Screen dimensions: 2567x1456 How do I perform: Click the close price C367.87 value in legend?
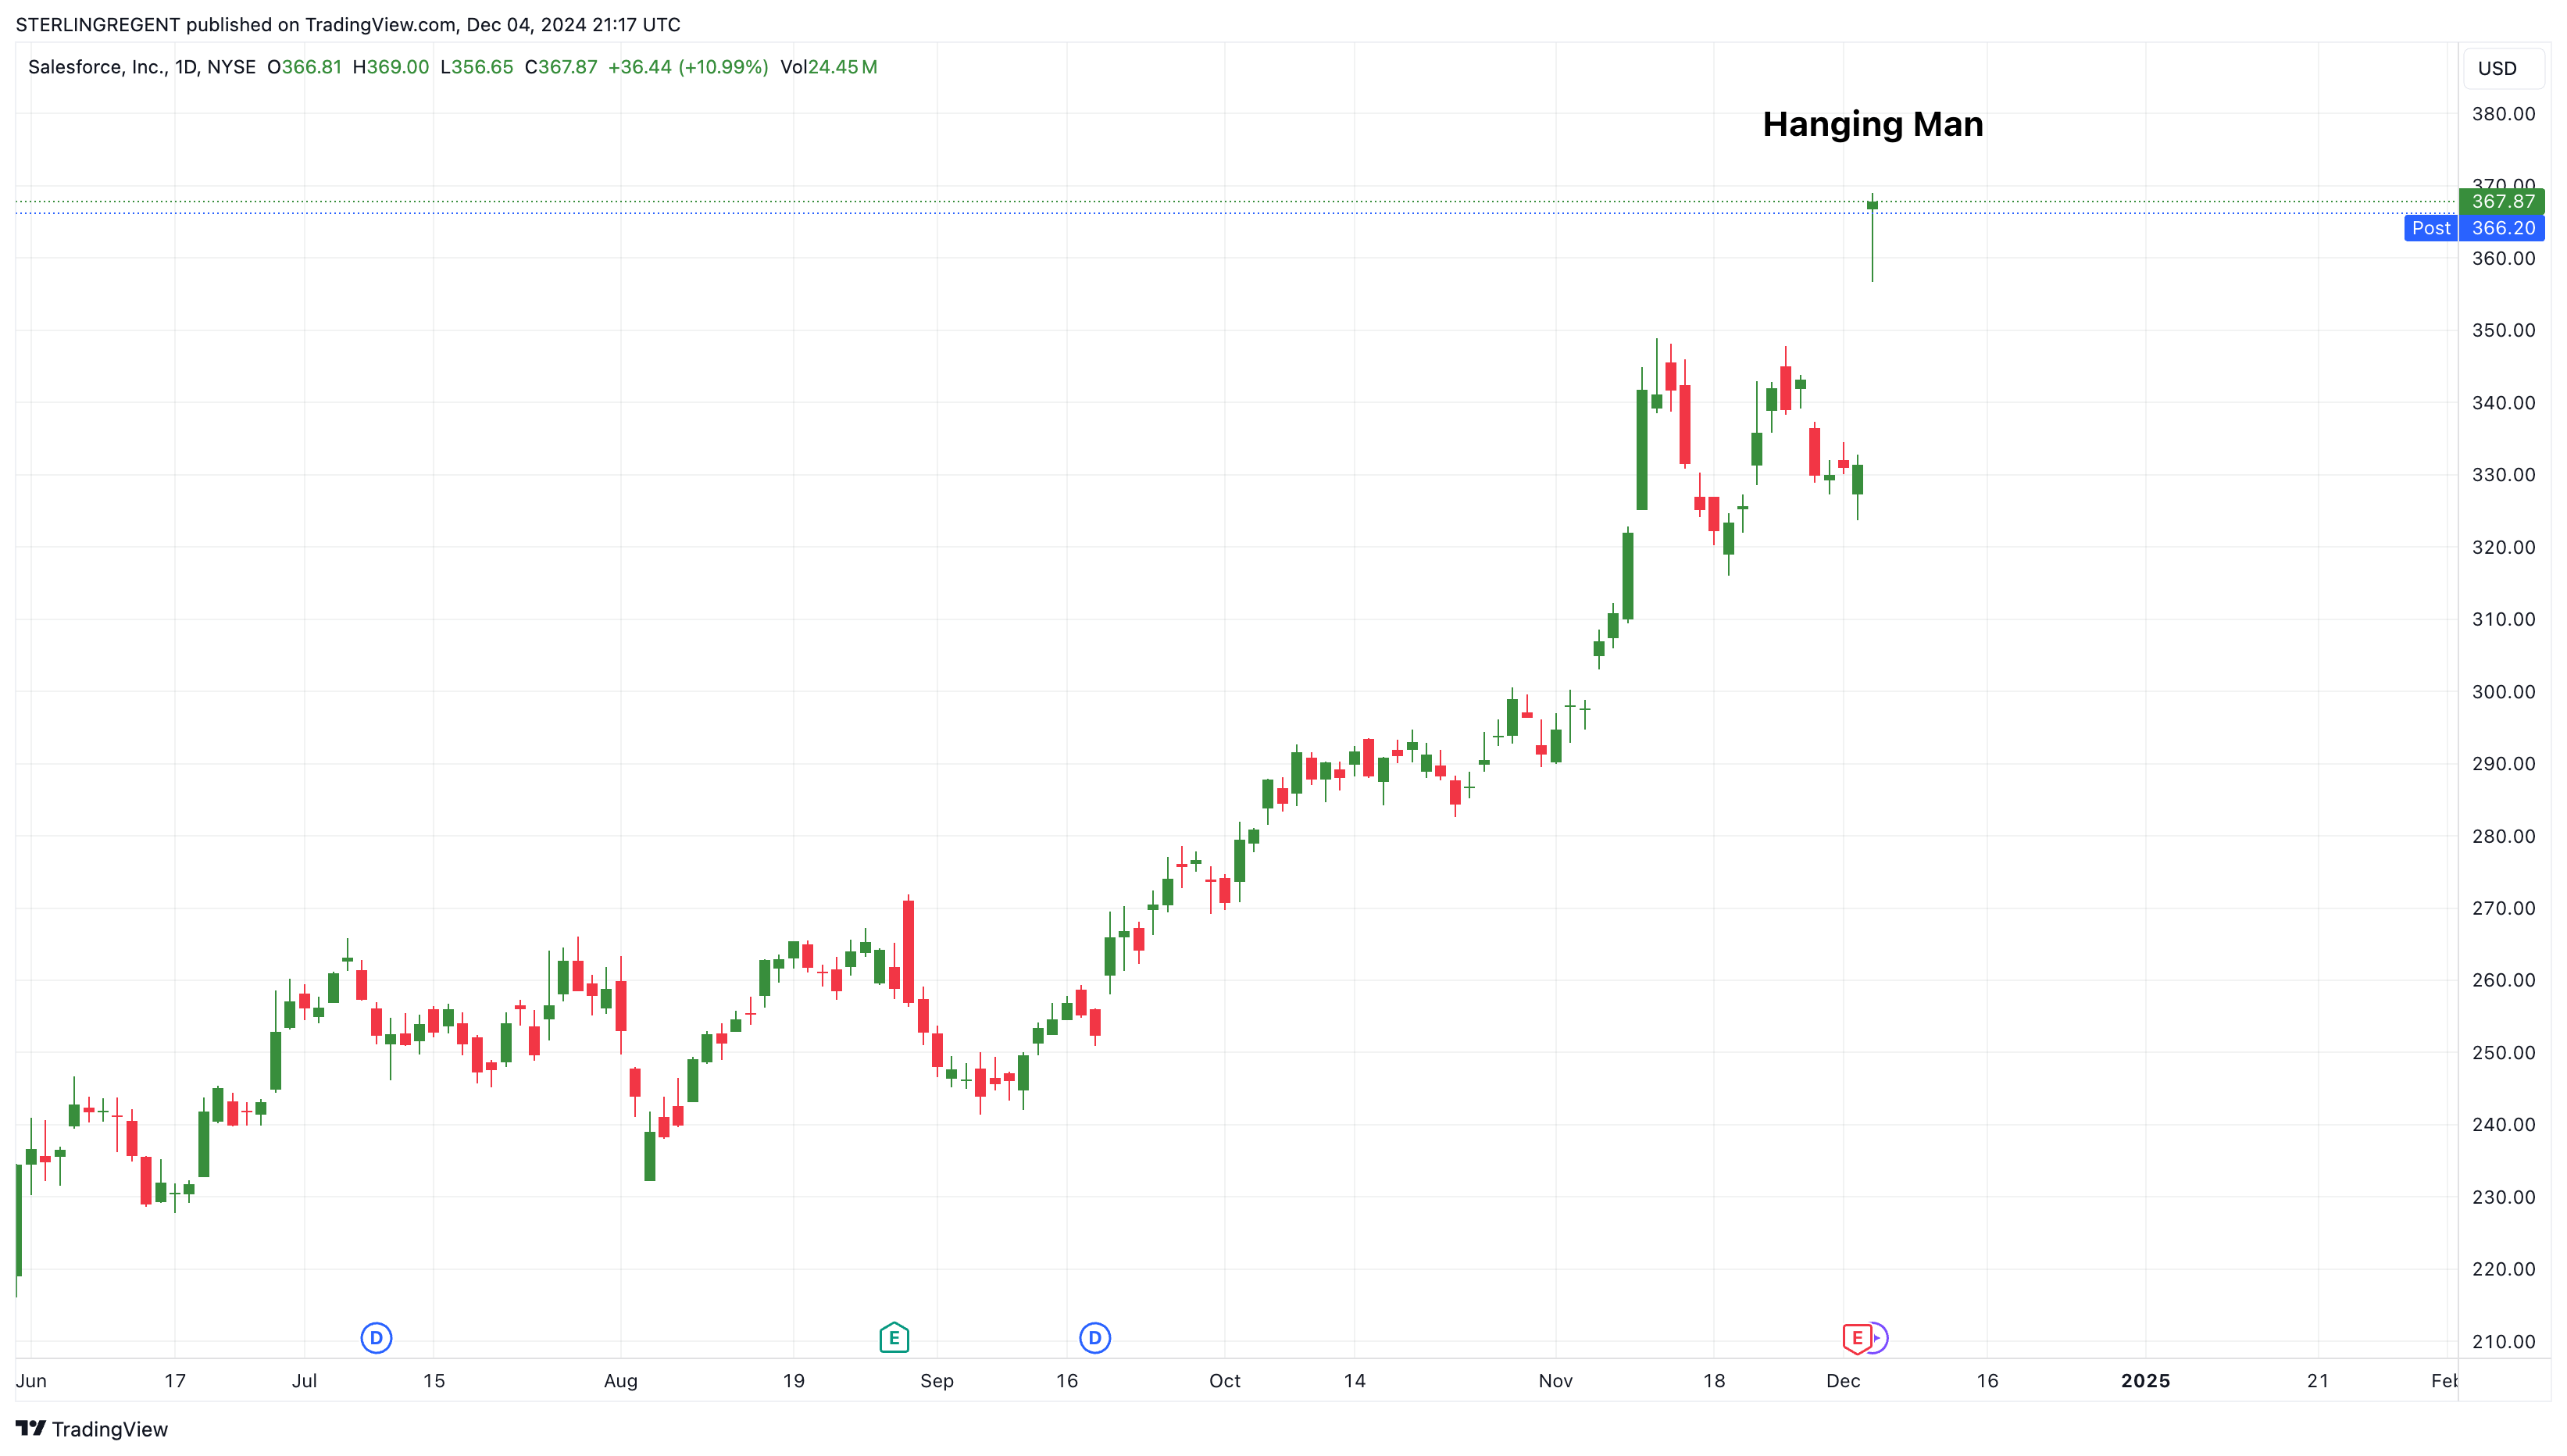[561, 67]
